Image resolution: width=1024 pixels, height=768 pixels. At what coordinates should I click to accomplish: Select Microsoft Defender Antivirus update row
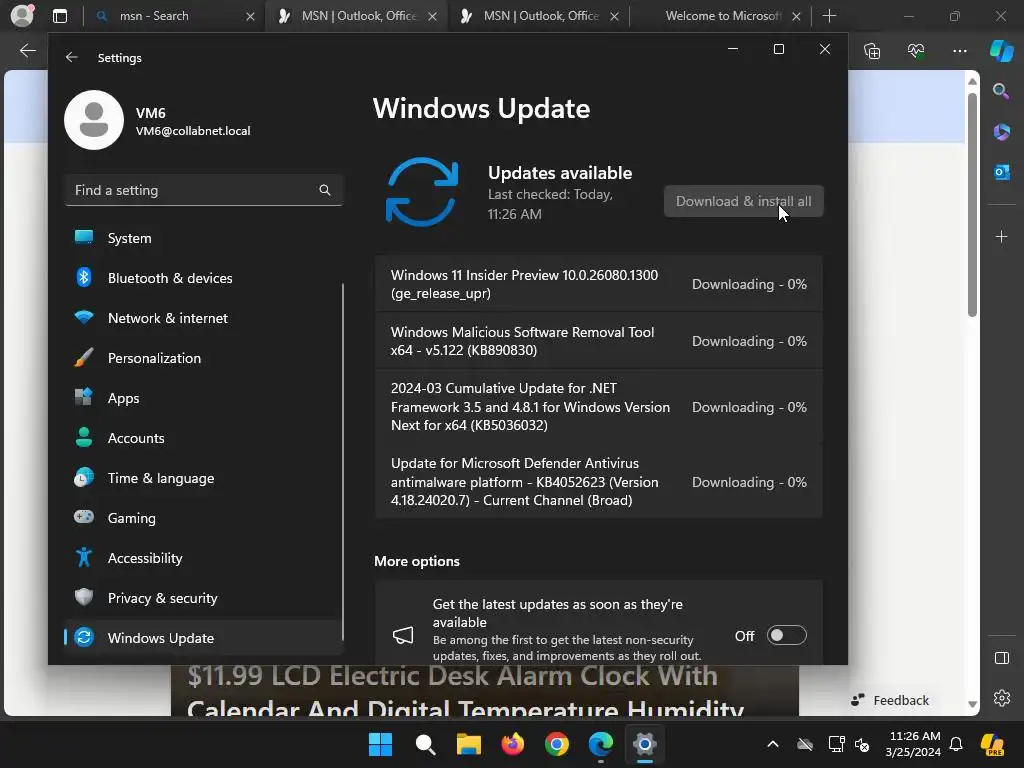(x=599, y=482)
